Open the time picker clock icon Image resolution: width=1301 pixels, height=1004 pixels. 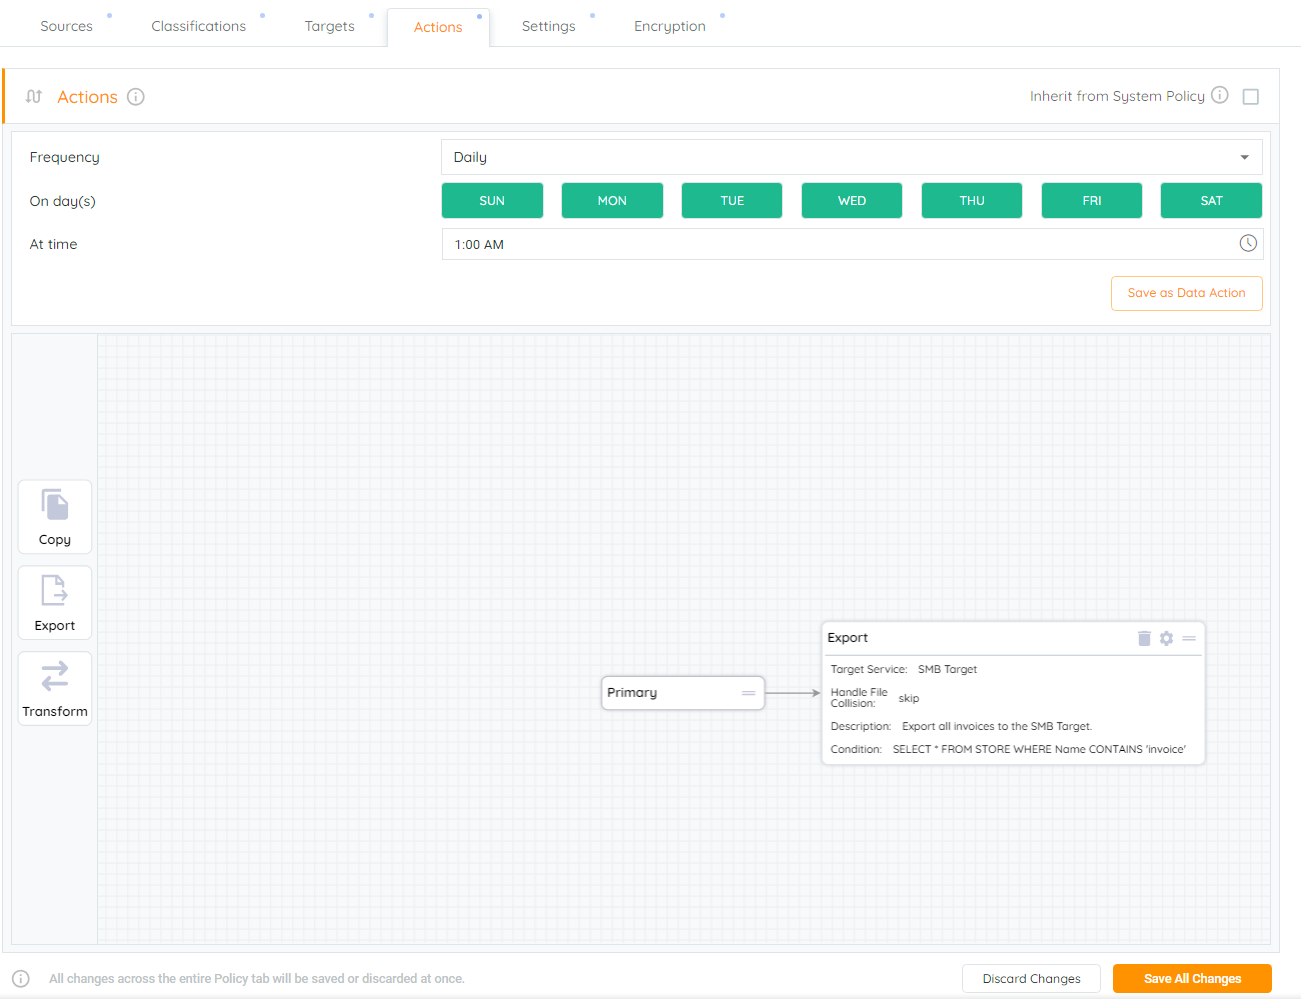(x=1248, y=243)
